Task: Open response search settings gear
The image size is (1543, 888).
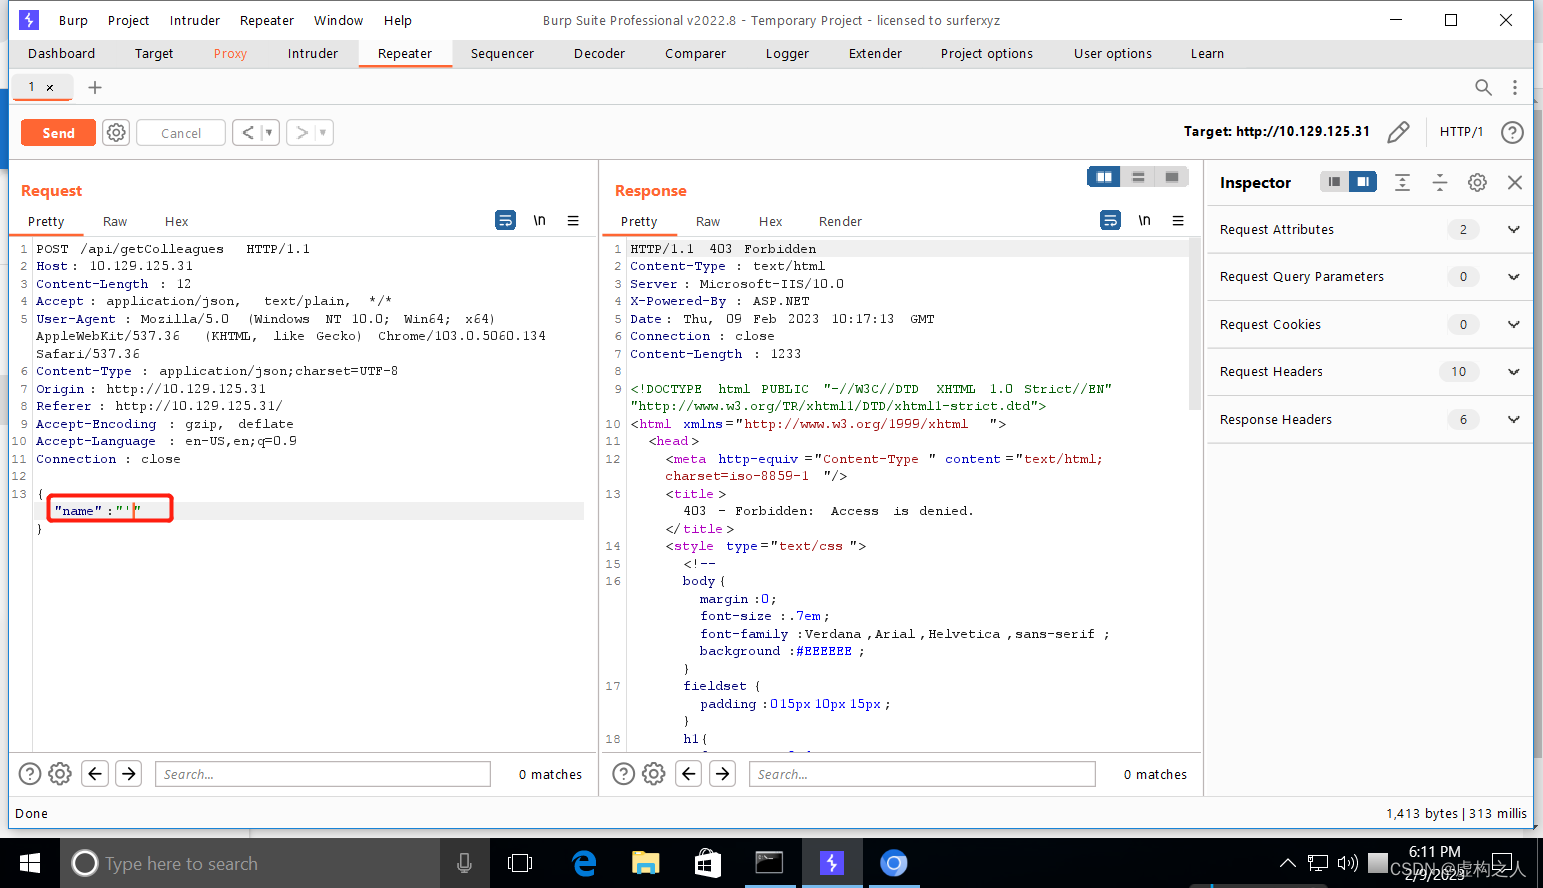Action: (654, 774)
